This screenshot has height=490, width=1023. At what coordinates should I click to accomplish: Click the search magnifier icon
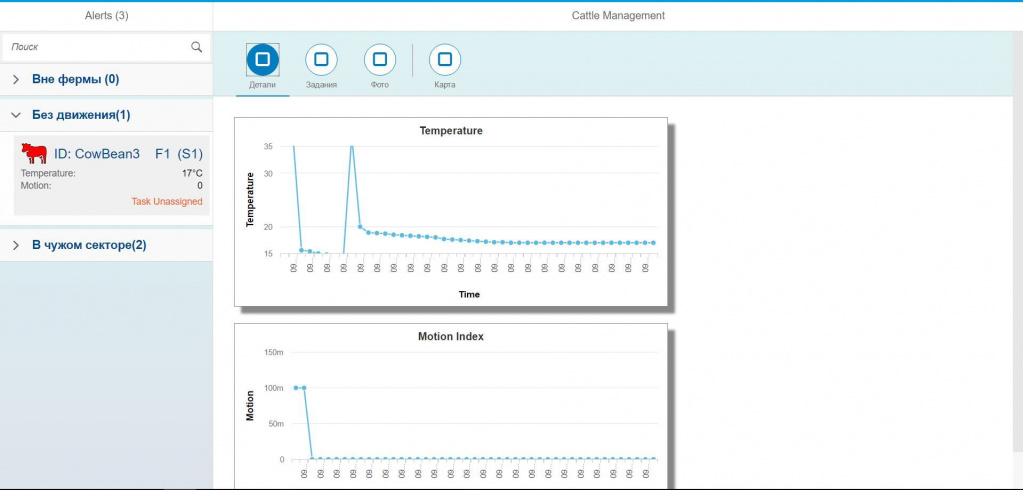196,47
